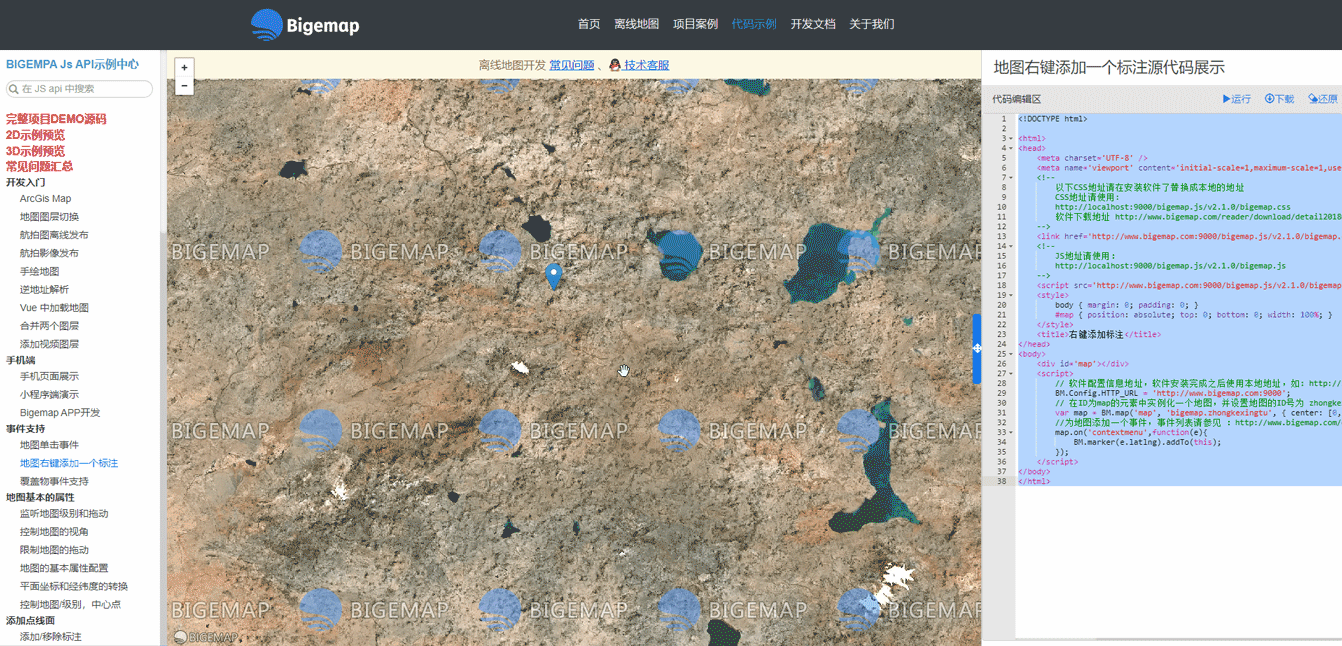Image resolution: width=1342 pixels, height=646 pixels.
Task: Collapse code fold arrow on line 19
Action: tap(1011, 295)
